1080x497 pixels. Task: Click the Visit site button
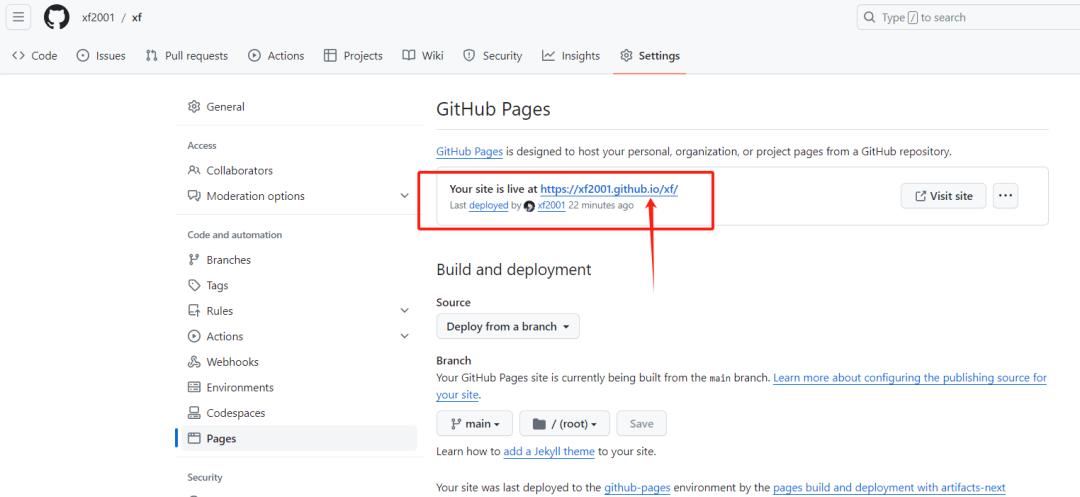pos(944,196)
